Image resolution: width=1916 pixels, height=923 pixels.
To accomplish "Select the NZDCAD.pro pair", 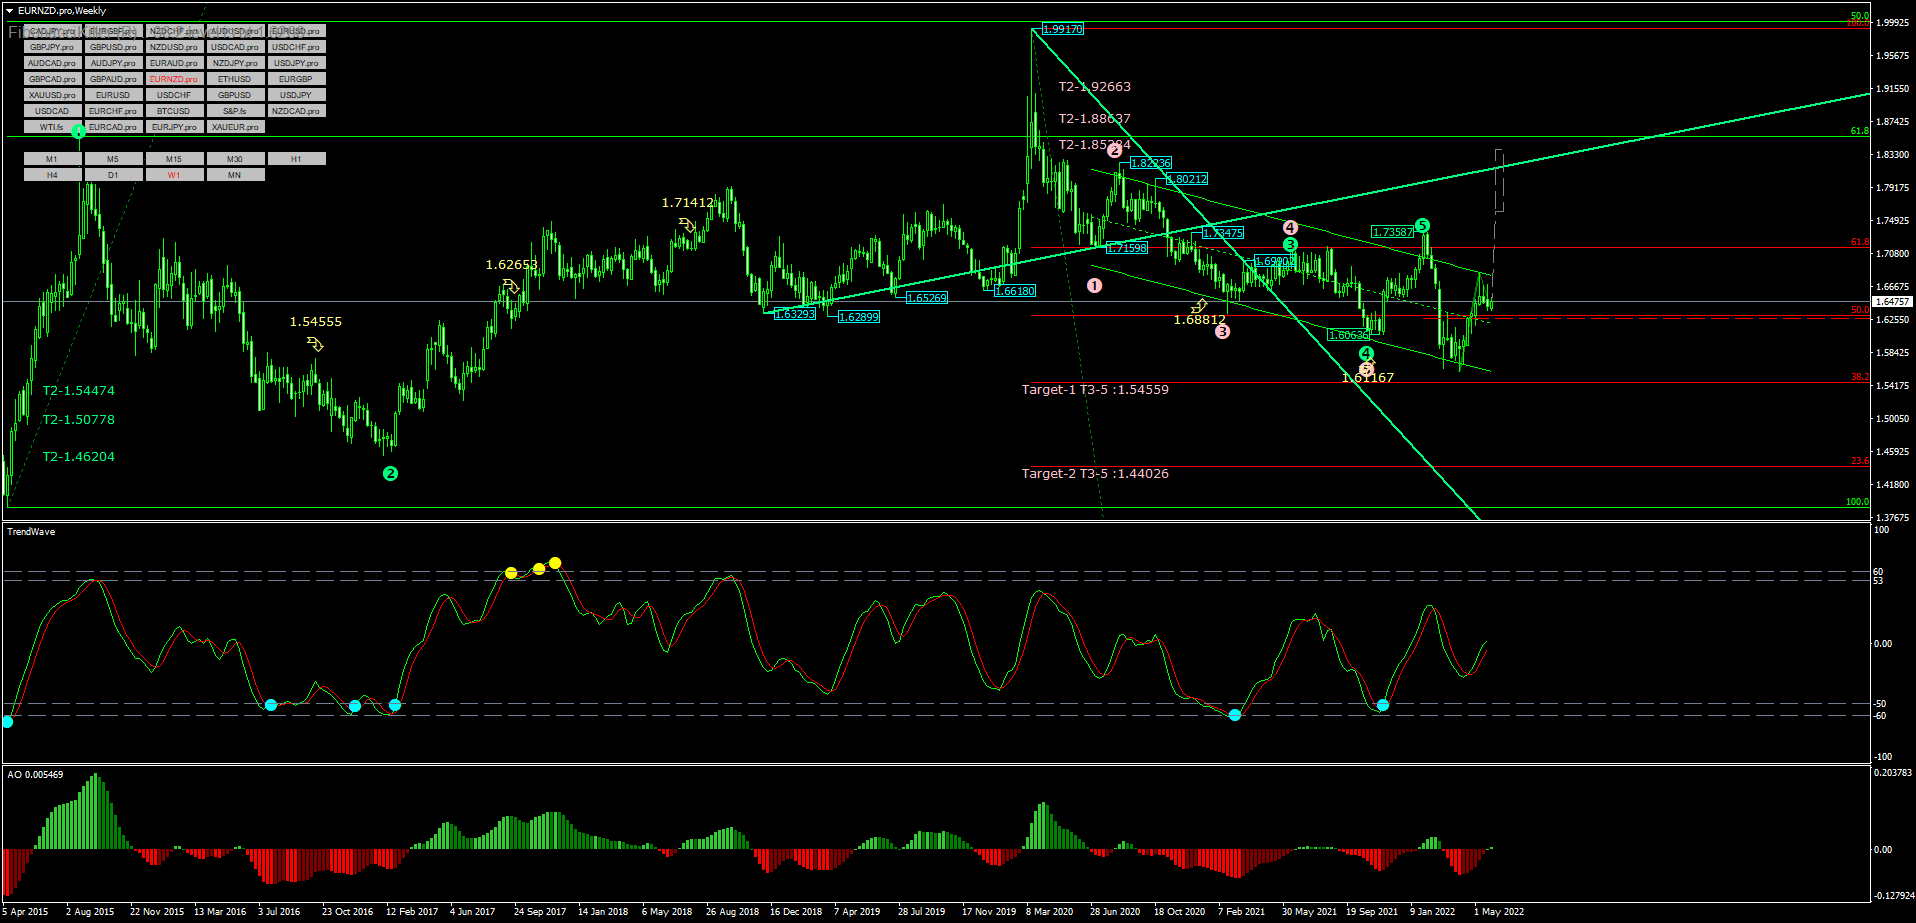I will point(295,110).
